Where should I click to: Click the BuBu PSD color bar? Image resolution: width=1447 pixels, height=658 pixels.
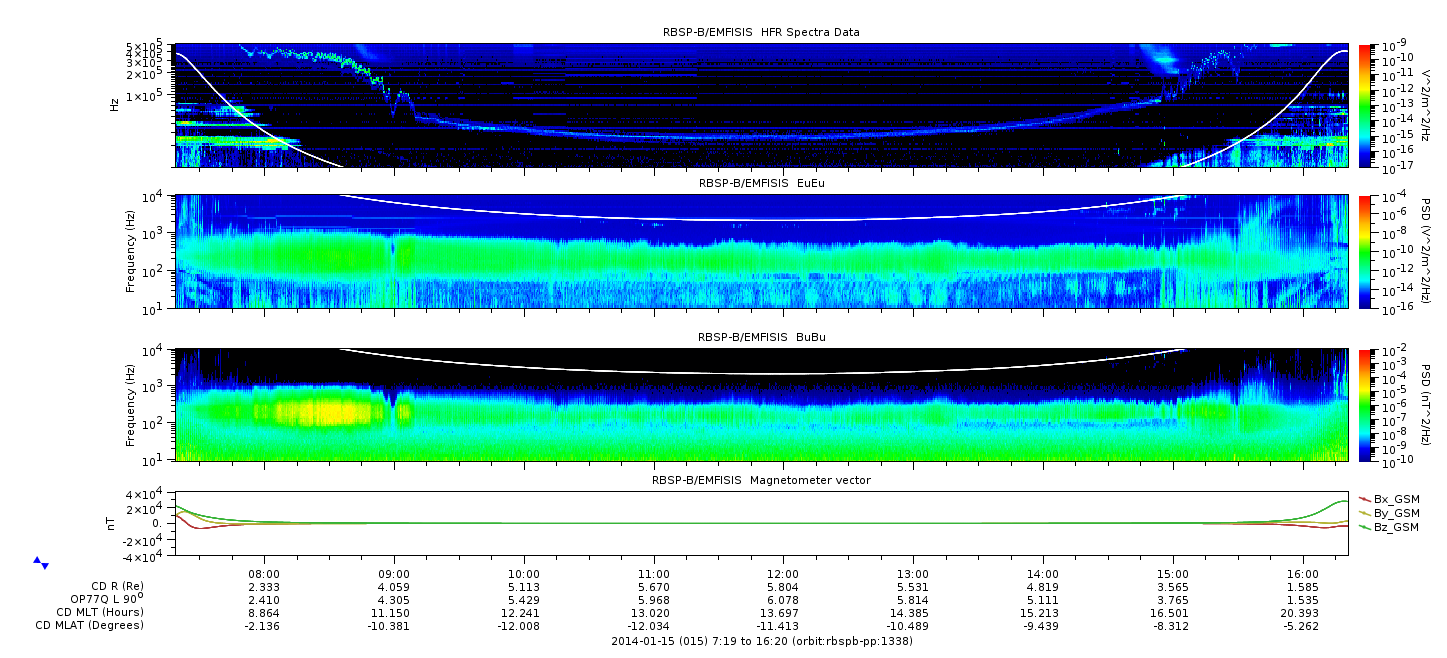pyautogui.click(x=1365, y=405)
